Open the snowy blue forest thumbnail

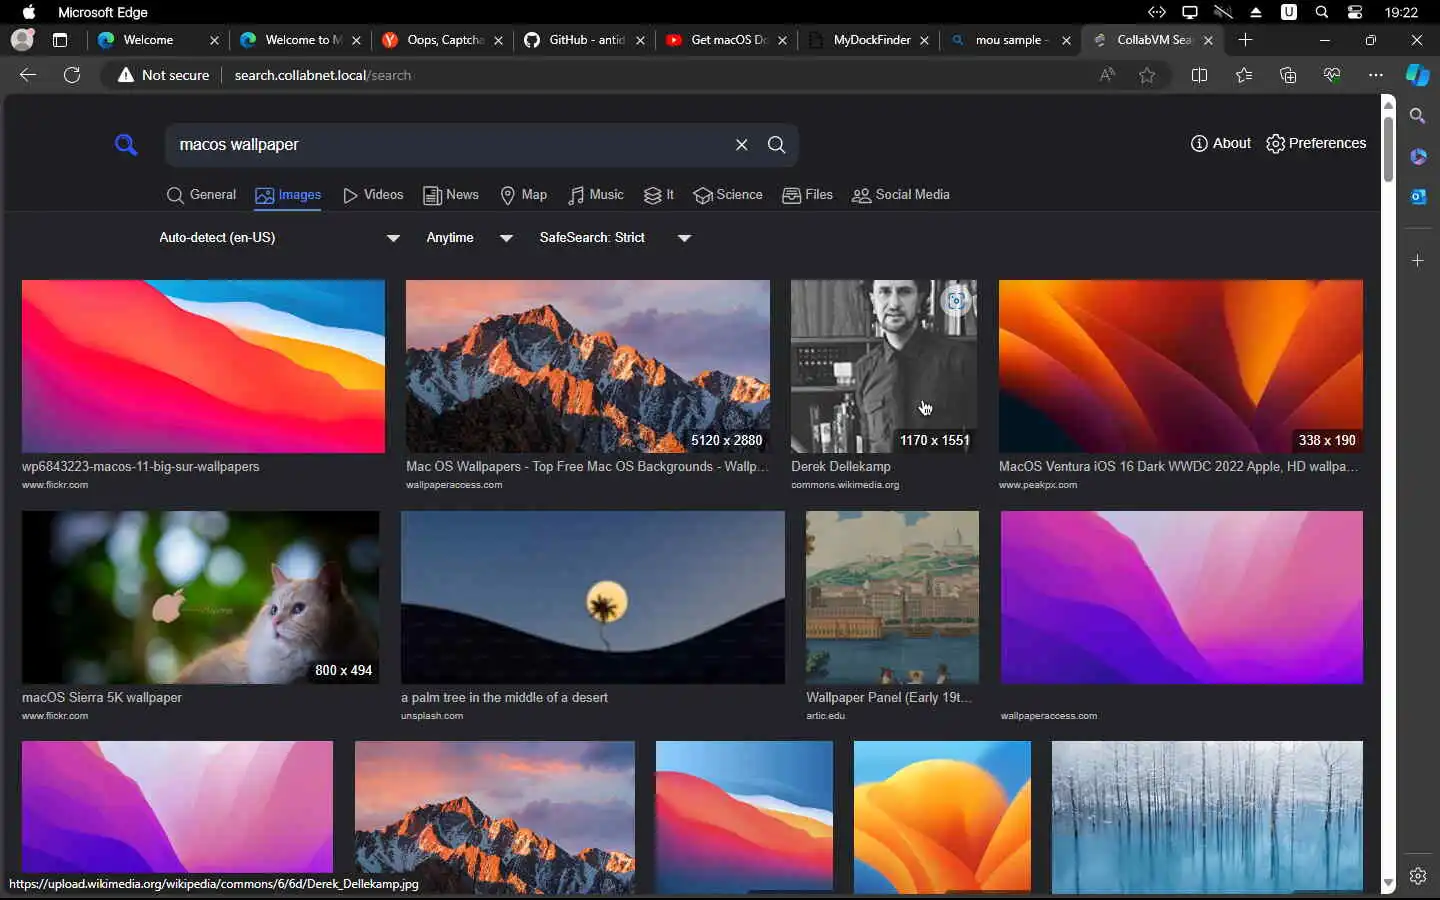[1207, 817]
